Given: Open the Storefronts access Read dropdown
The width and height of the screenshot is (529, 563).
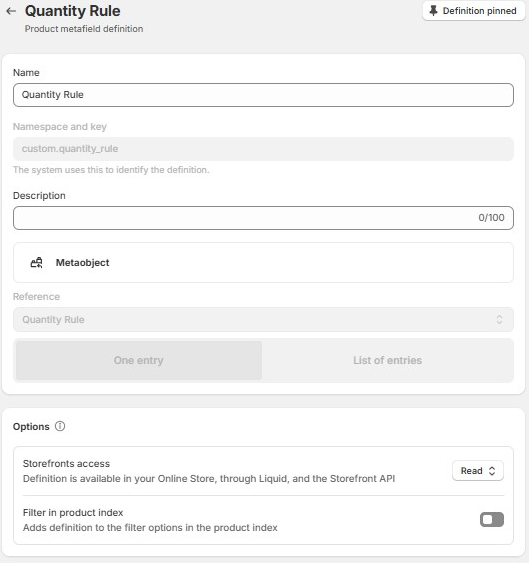Looking at the screenshot, I should tap(478, 471).
